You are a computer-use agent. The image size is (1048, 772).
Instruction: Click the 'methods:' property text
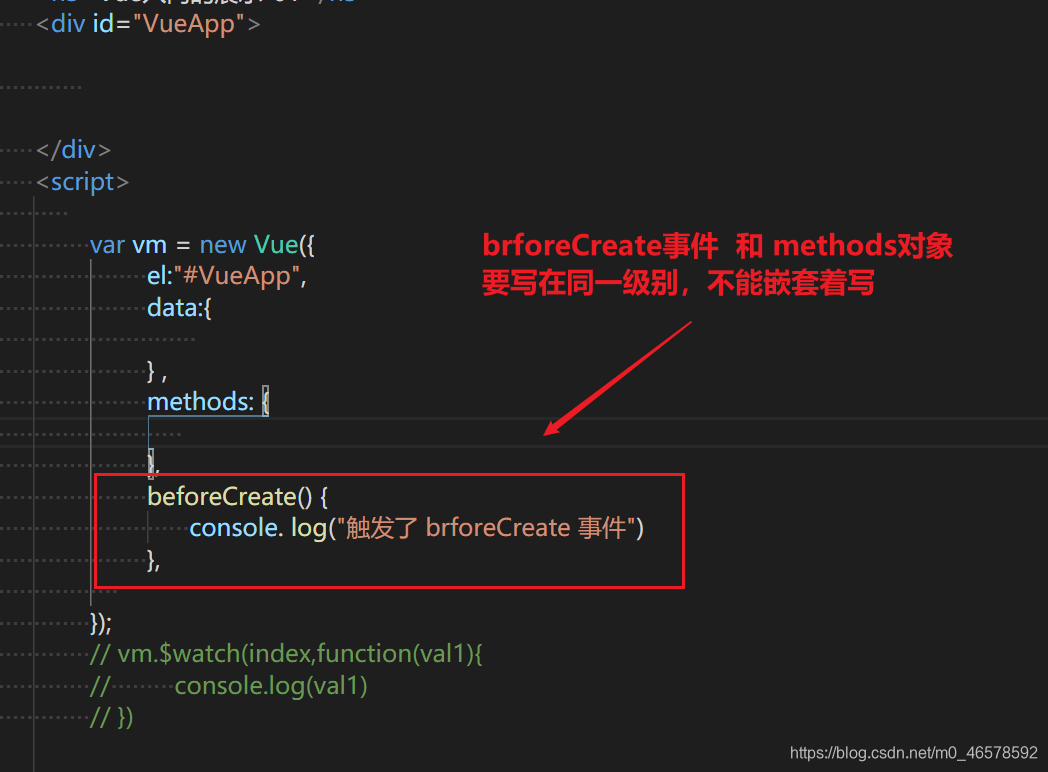[201, 402]
